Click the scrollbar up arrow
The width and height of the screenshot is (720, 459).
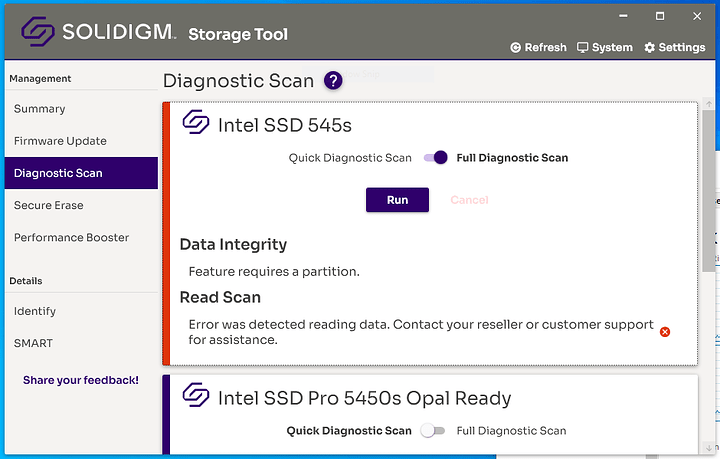pos(709,105)
